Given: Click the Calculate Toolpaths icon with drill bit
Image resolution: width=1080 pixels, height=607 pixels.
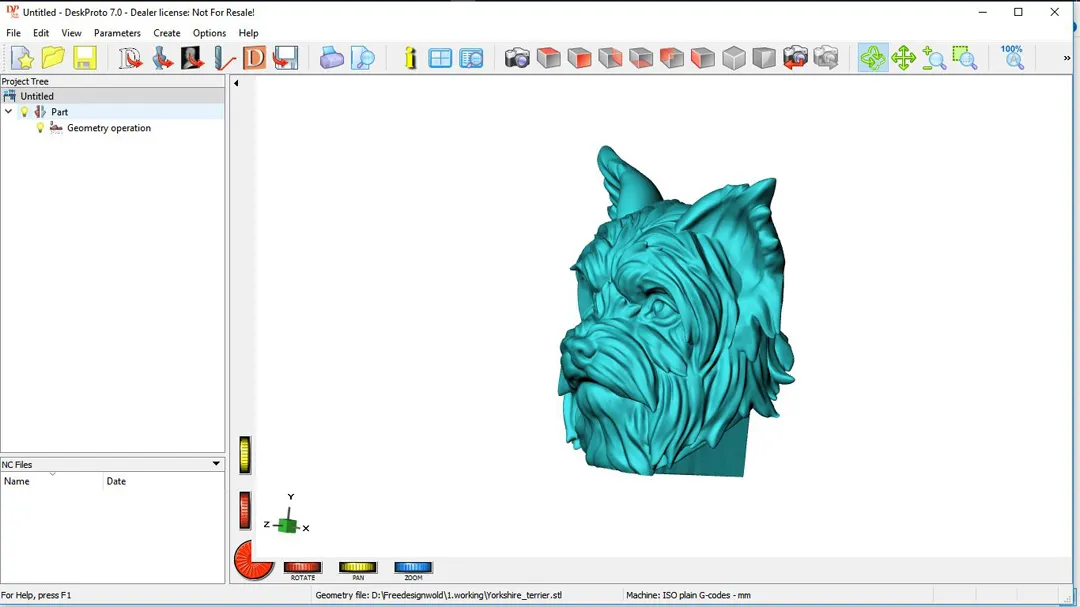Looking at the screenshot, I should (223, 58).
